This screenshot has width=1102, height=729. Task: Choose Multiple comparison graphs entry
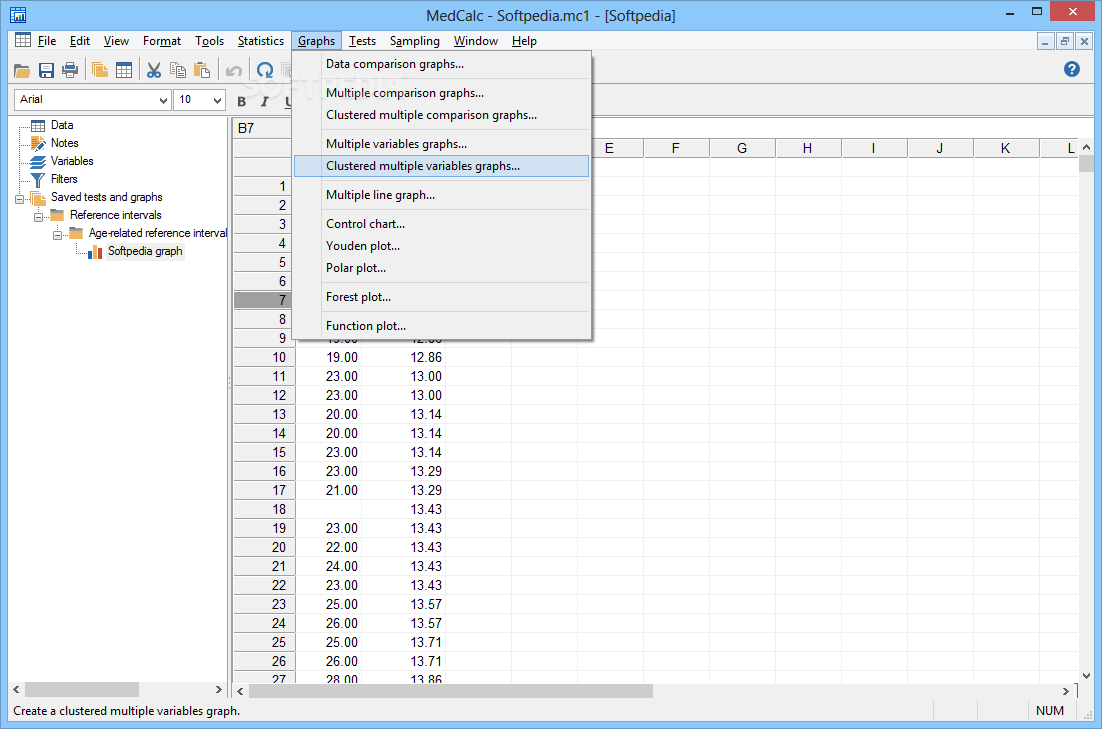point(441,93)
